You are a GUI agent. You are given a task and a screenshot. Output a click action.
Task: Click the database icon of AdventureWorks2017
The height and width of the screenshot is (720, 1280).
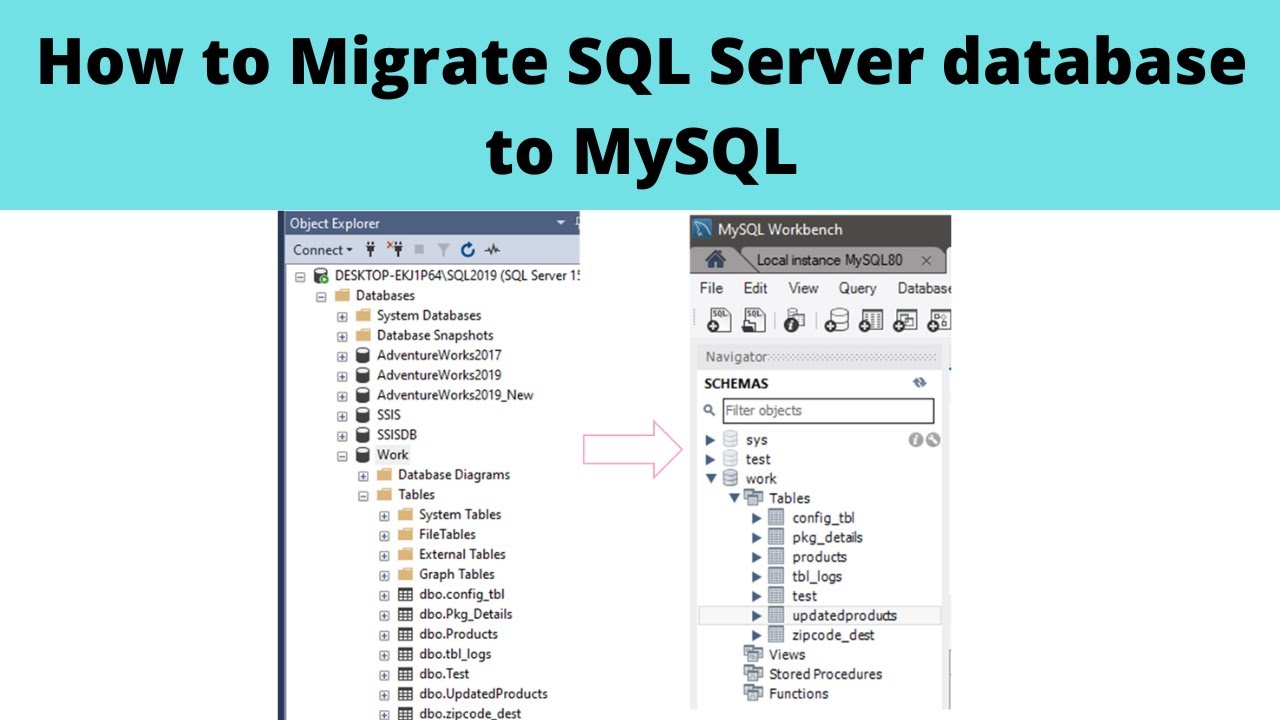point(363,355)
